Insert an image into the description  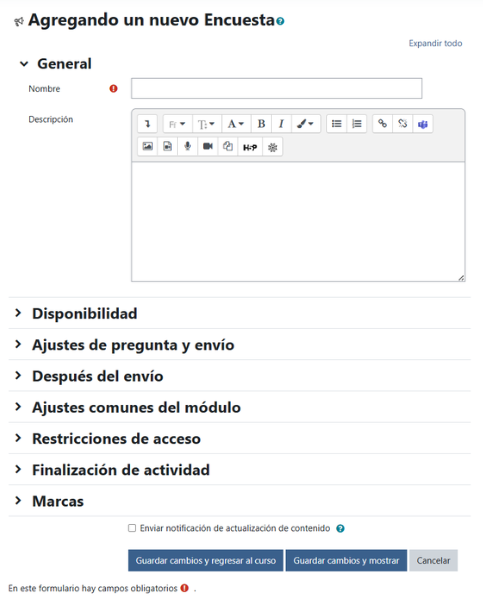click(147, 147)
